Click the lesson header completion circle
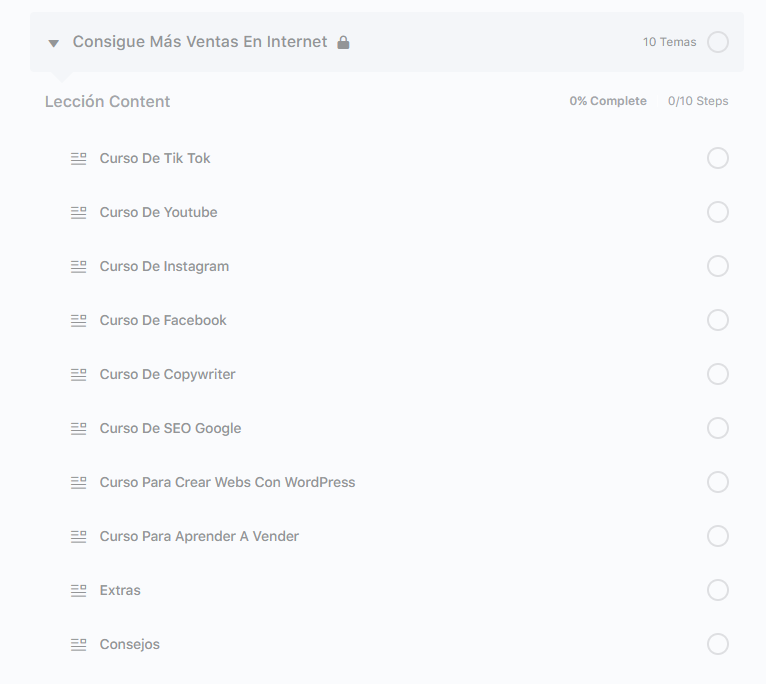Image resolution: width=766 pixels, height=684 pixels. (x=717, y=42)
